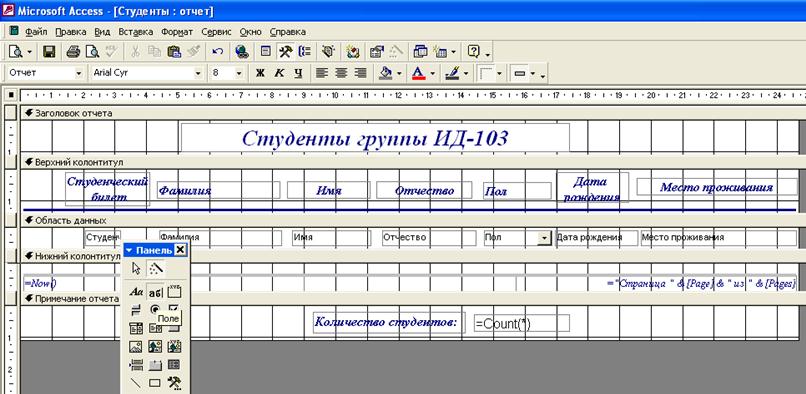Toggle the Toolbox hammer button in toolbar
Screen dimensions: 806x394
click(285, 51)
